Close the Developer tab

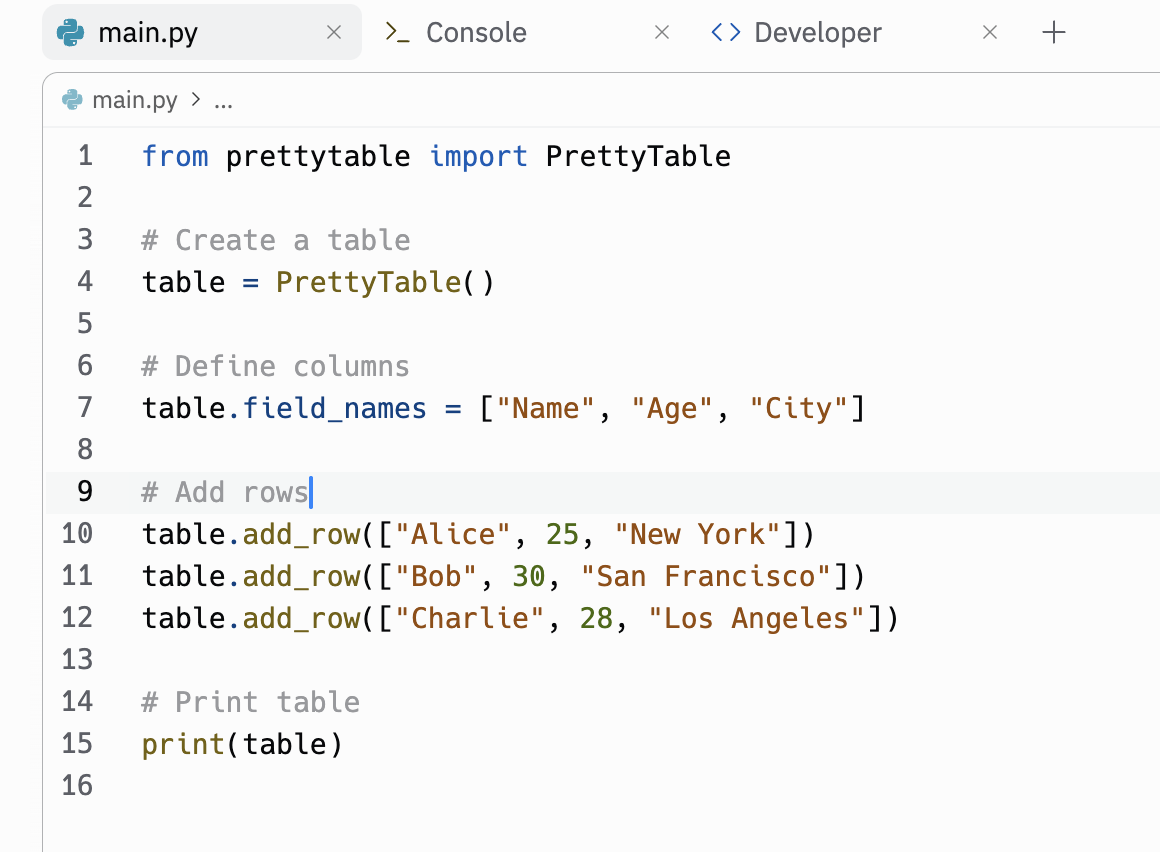click(990, 33)
